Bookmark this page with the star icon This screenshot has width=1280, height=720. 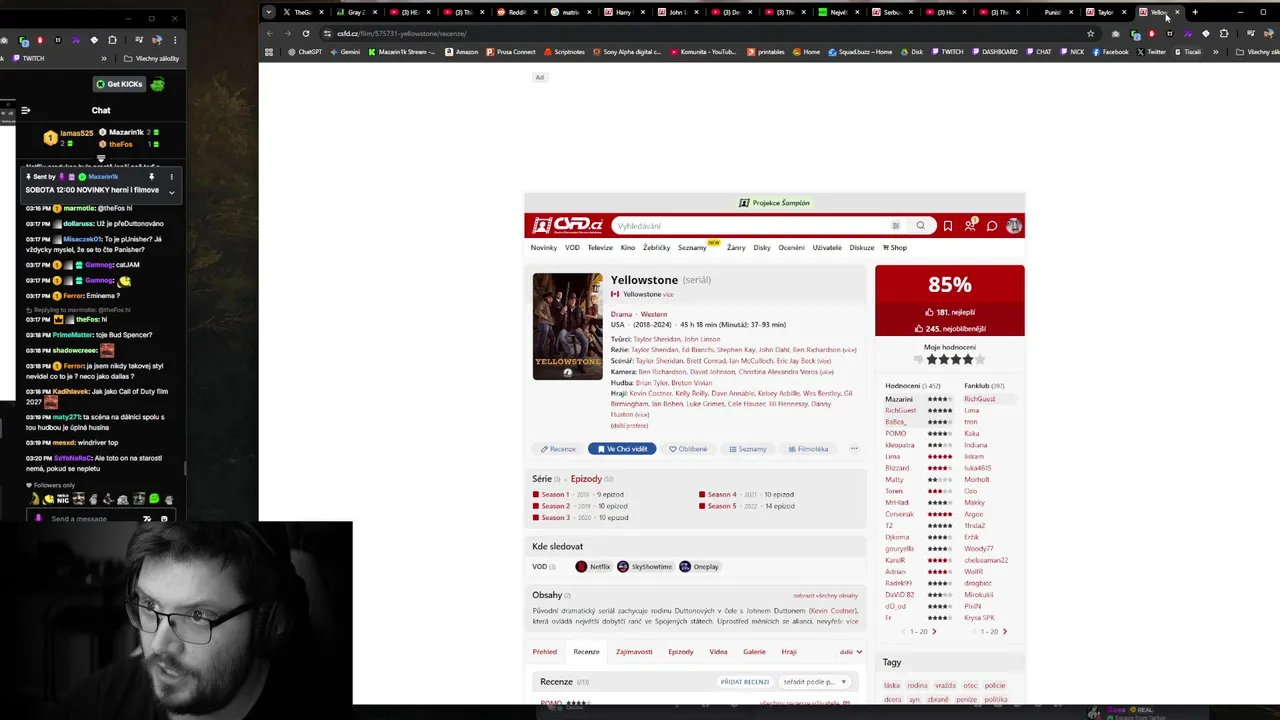[1090, 33]
